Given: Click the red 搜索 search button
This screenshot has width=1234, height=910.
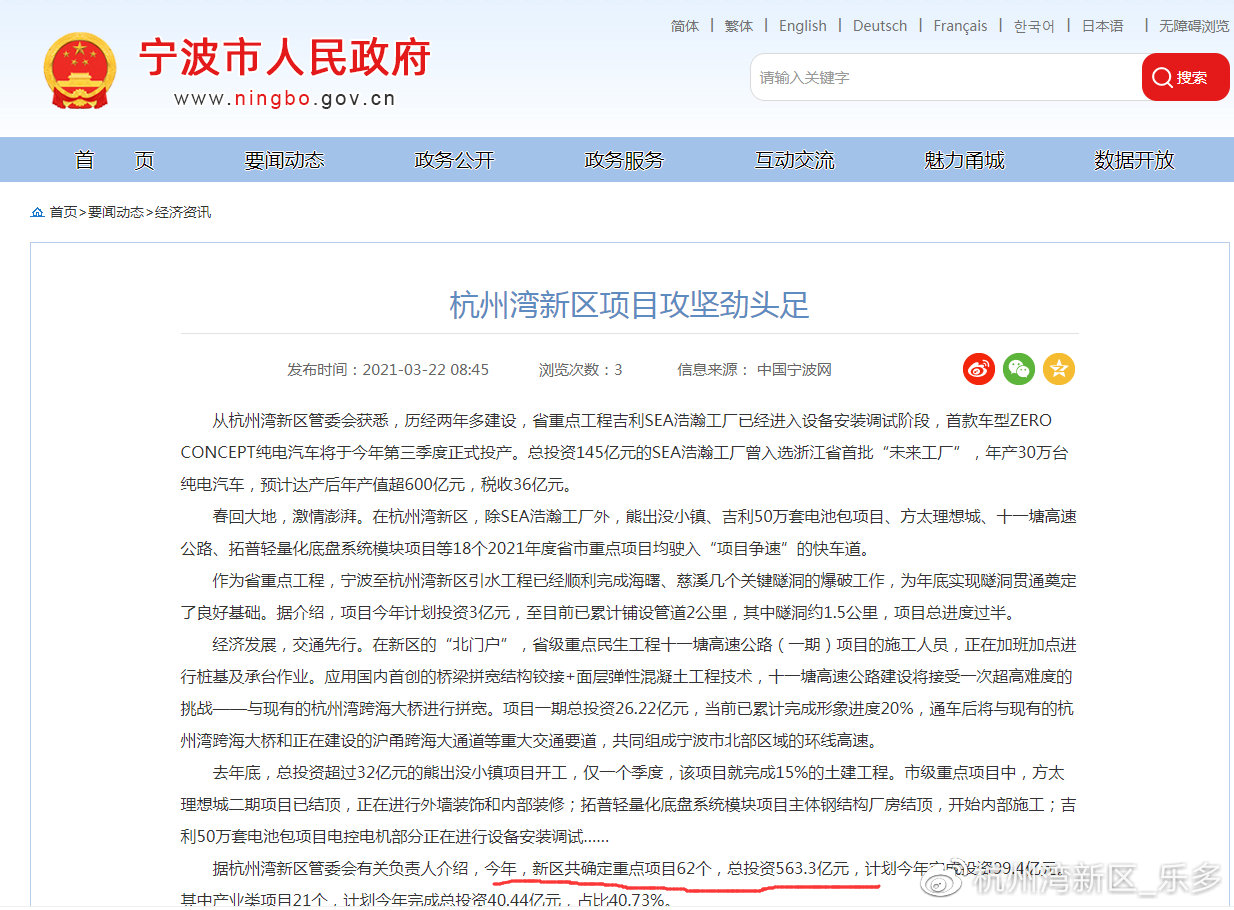Looking at the screenshot, I should (x=1185, y=77).
